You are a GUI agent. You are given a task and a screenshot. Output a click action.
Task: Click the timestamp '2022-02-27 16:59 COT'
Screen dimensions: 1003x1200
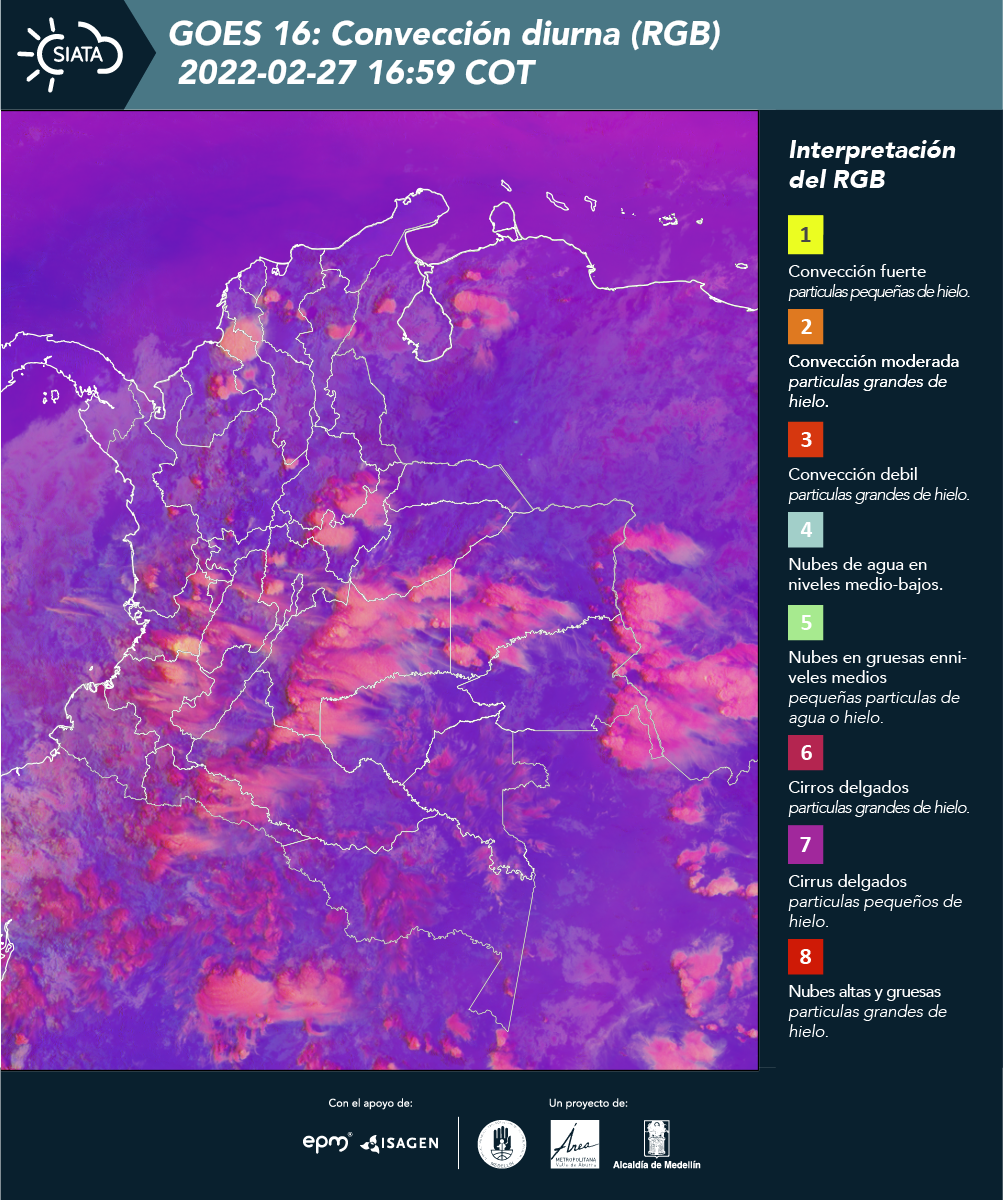(356, 73)
